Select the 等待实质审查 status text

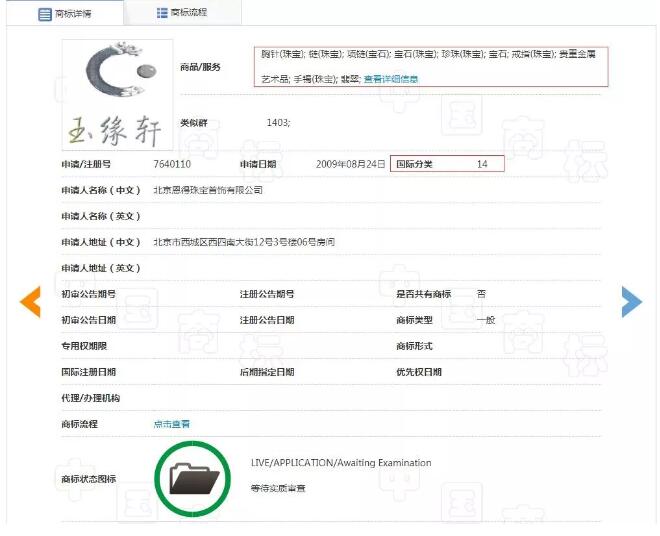tap(278, 488)
